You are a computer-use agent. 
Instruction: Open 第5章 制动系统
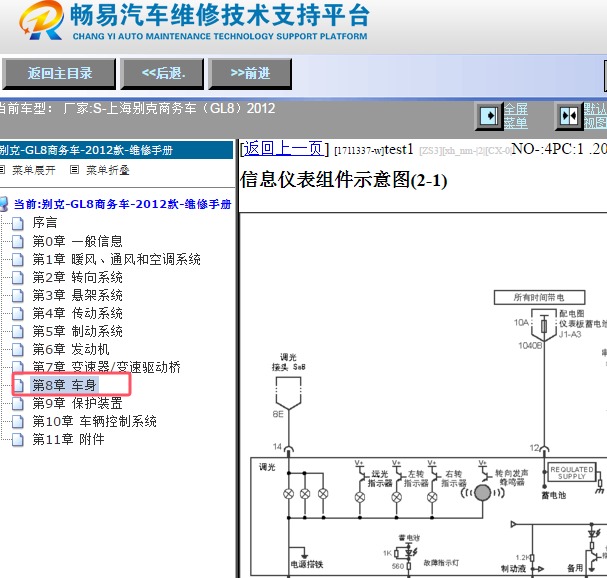[77, 331]
